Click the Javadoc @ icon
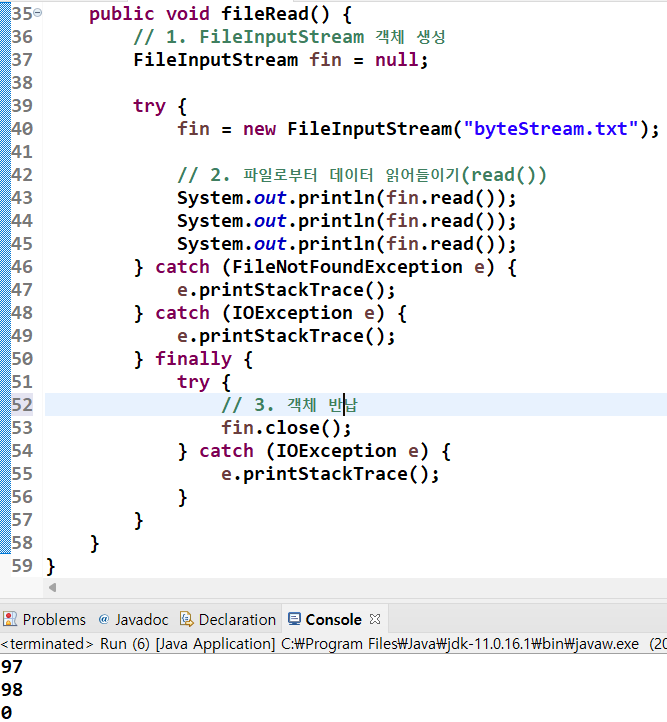667x722 pixels. [104, 619]
